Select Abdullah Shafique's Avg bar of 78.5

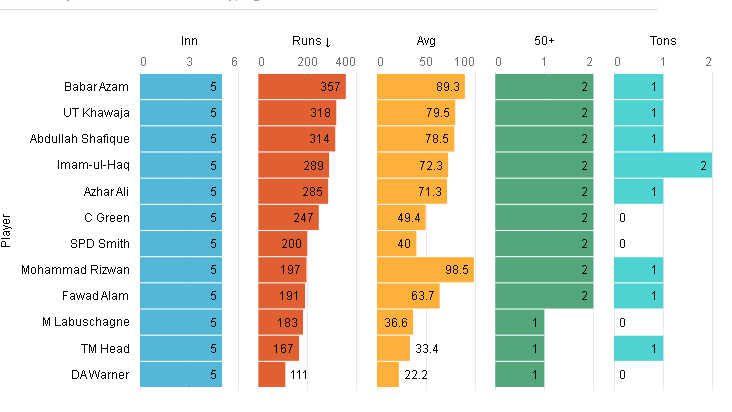(415, 139)
